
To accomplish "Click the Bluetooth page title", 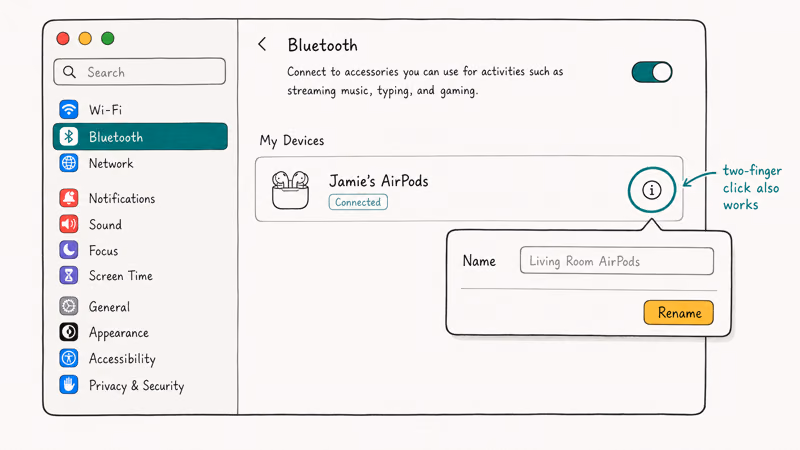I will coord(322,45).
